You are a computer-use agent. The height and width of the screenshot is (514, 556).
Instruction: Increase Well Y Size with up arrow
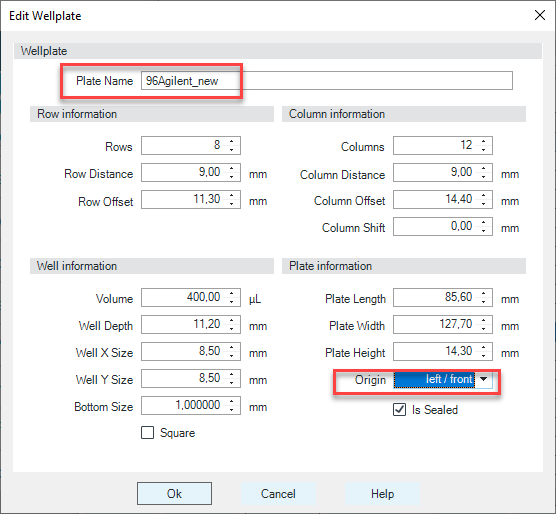coord(232,374)
